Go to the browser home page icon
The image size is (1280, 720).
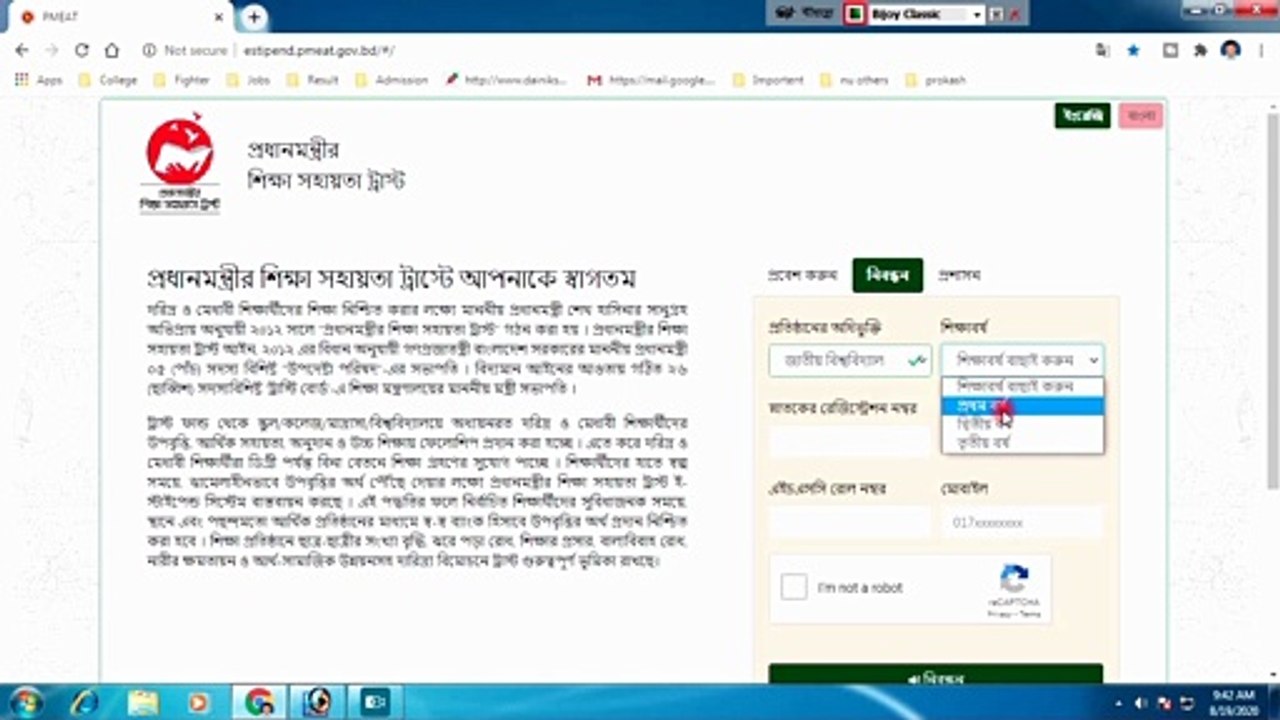coord(112,50)
